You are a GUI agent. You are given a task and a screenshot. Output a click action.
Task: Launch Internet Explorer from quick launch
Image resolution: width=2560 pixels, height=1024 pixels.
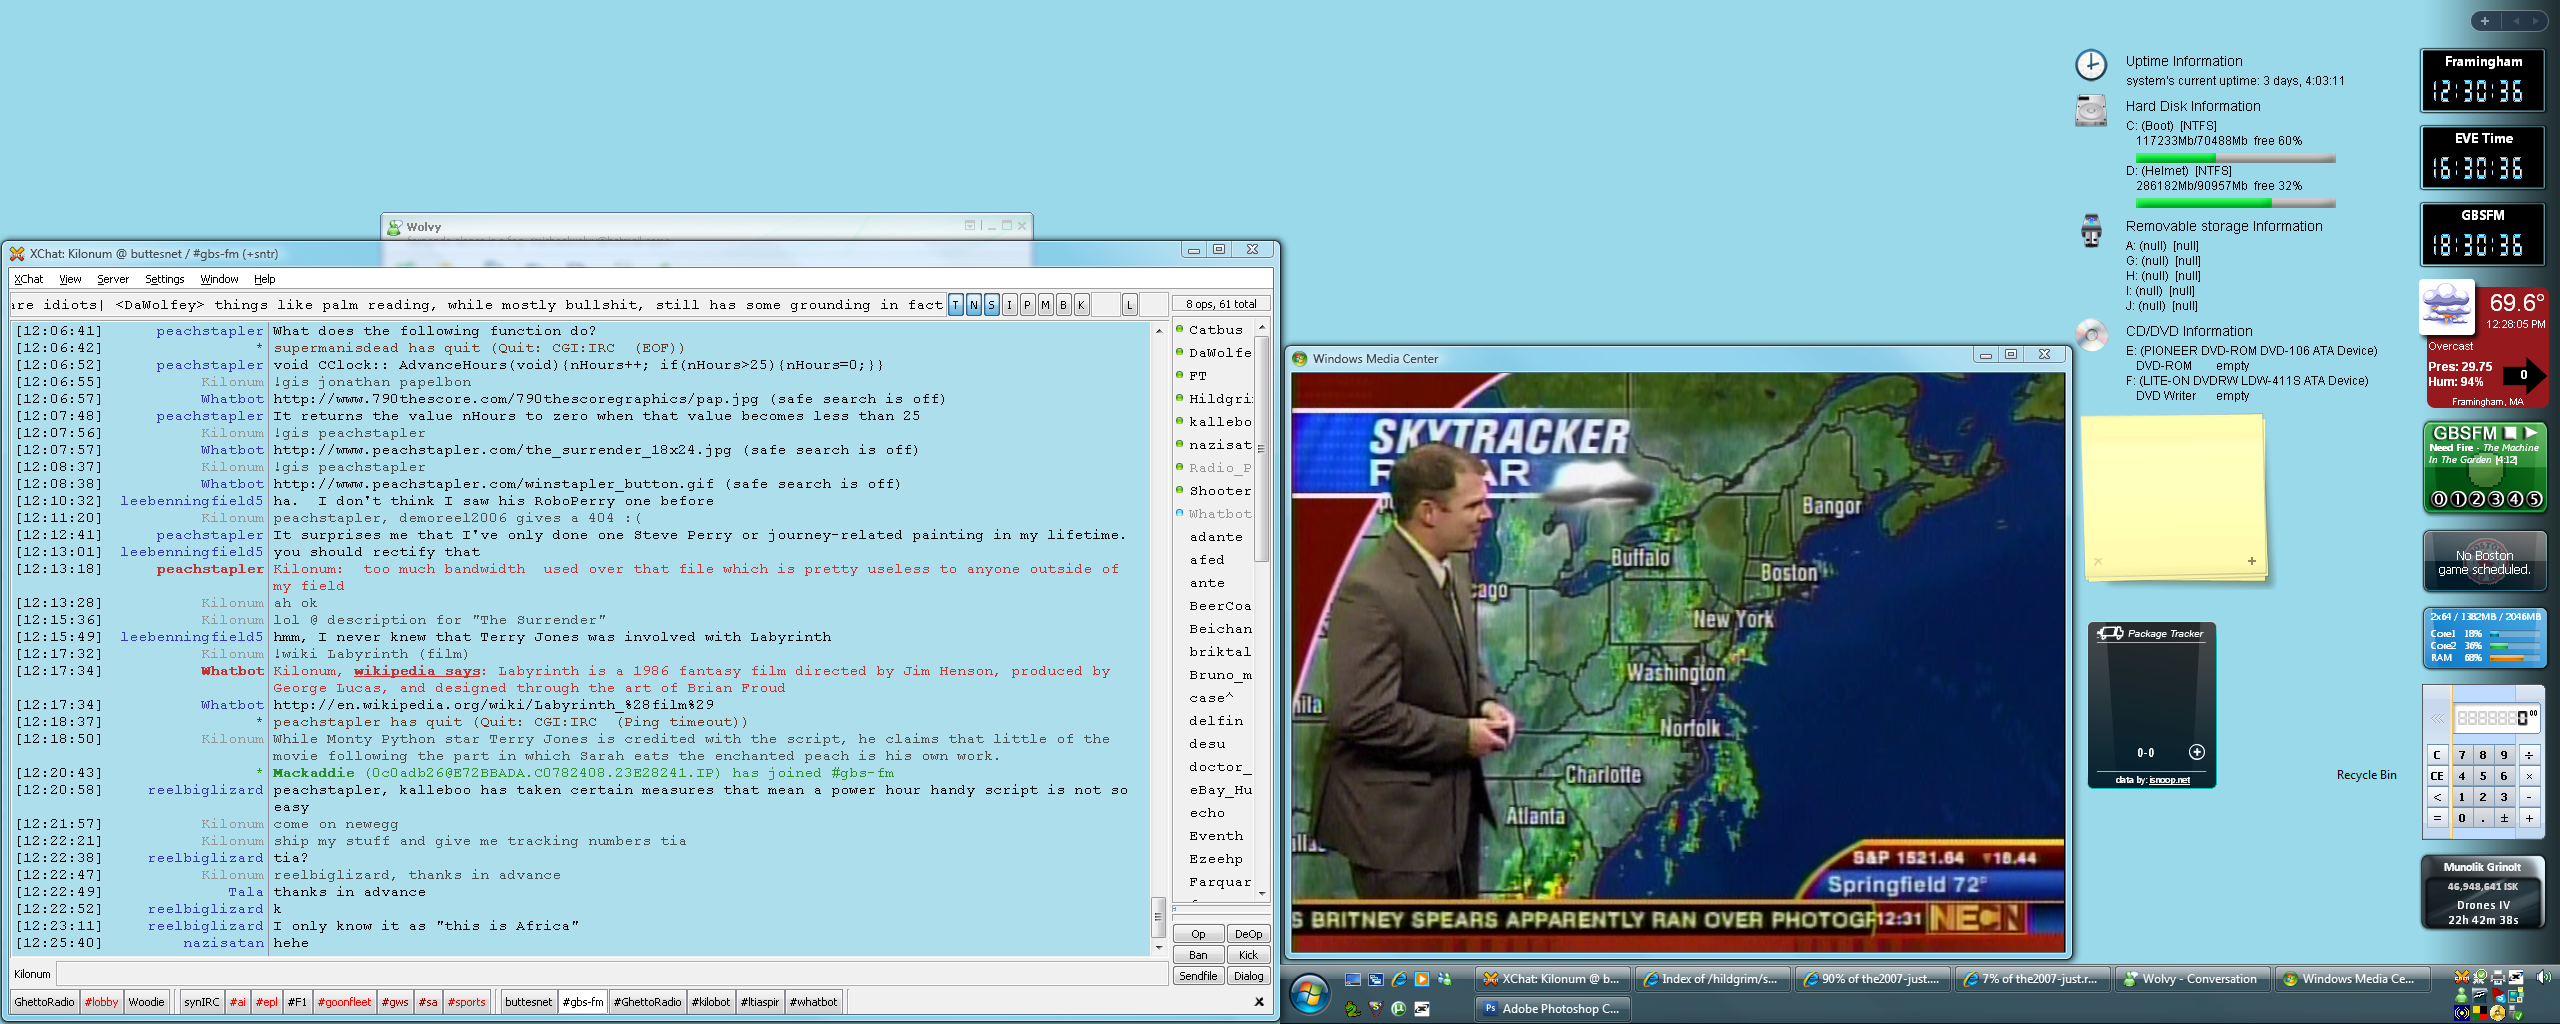[1399, 980]
